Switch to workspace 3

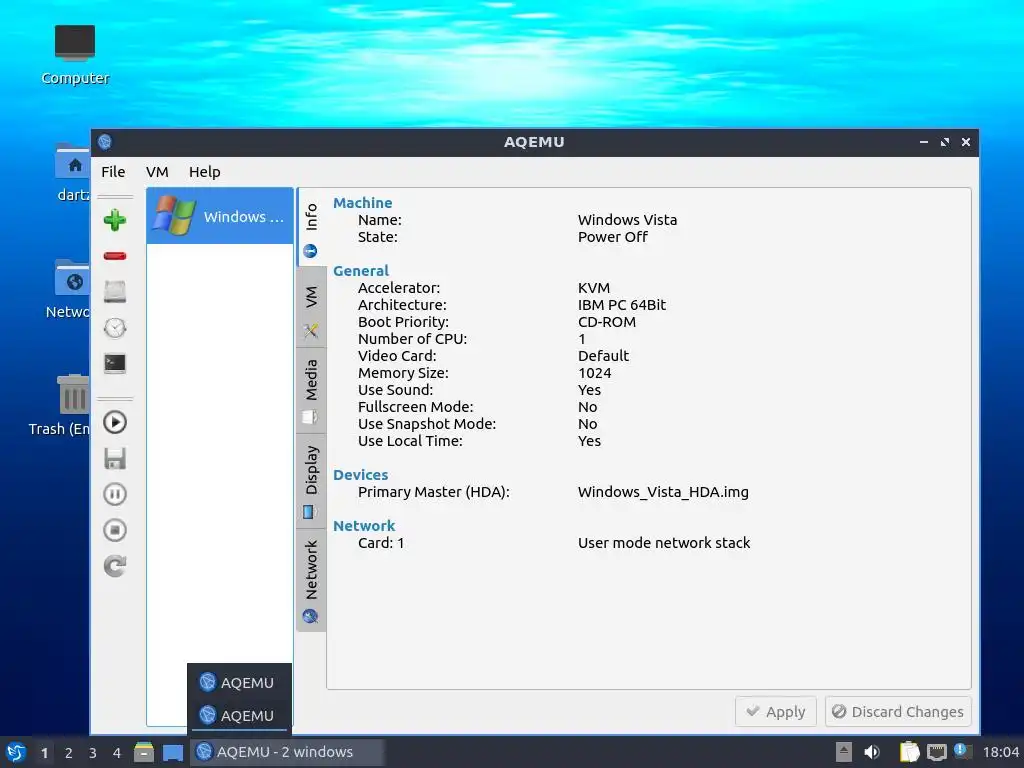93,753
